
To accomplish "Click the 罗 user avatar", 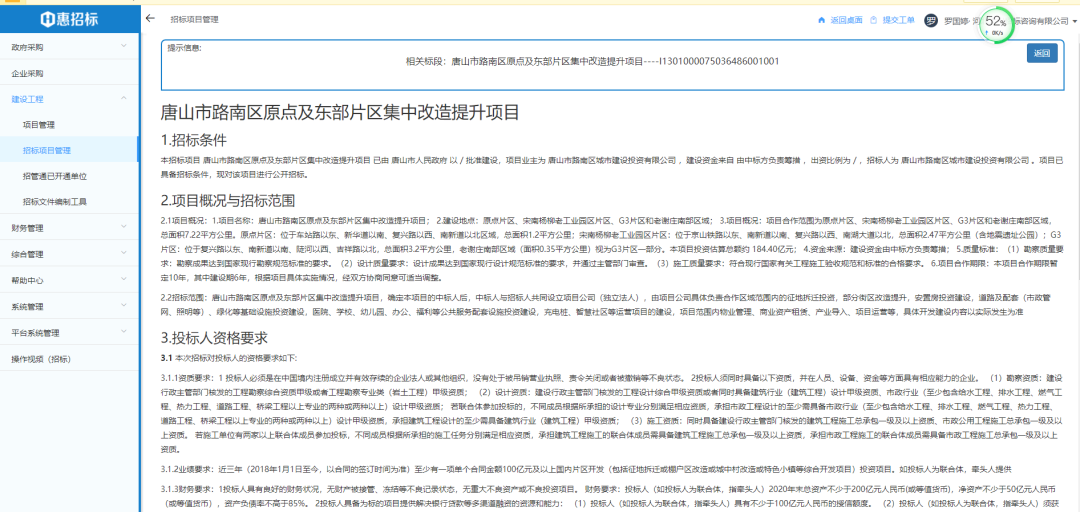I will pyautogui.click(x=931, y=20).
